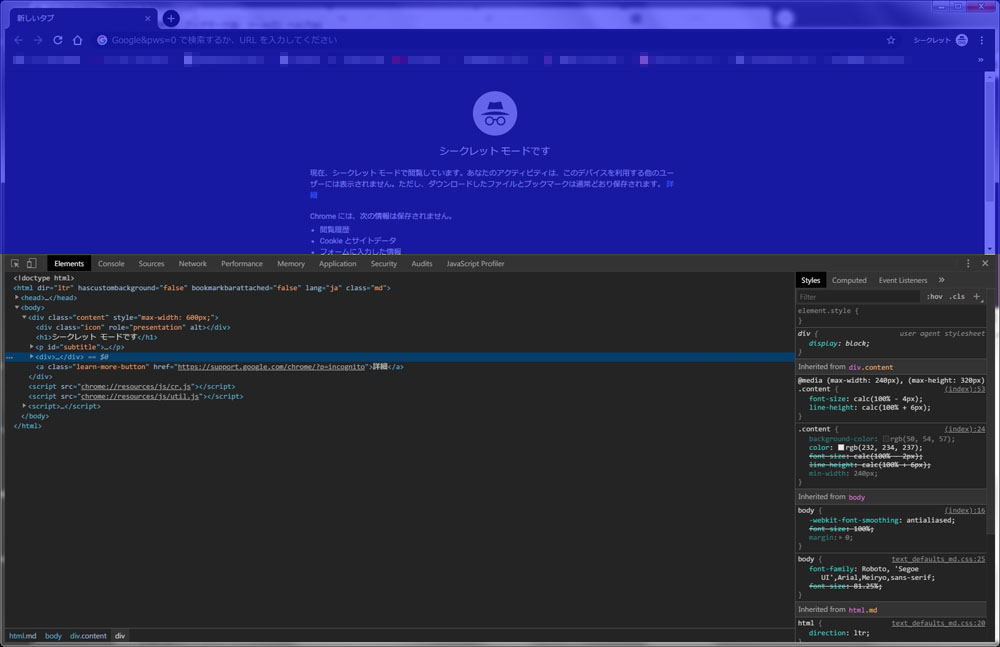The height and width of the screenshot is (647, 1000).
Task: Select div.content in breadcrumb bar
Action: pyautogui.click(x=88, y=636)
